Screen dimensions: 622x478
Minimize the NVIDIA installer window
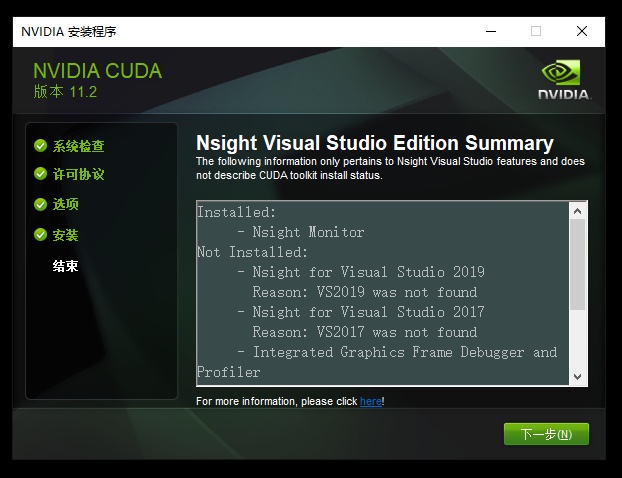coord(489,31)
